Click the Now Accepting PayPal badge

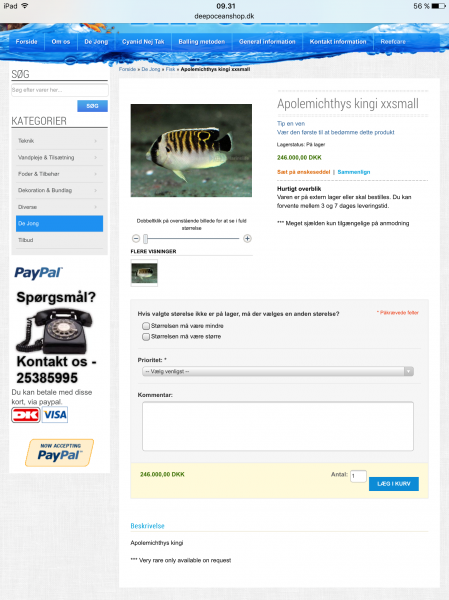point(59,452)
